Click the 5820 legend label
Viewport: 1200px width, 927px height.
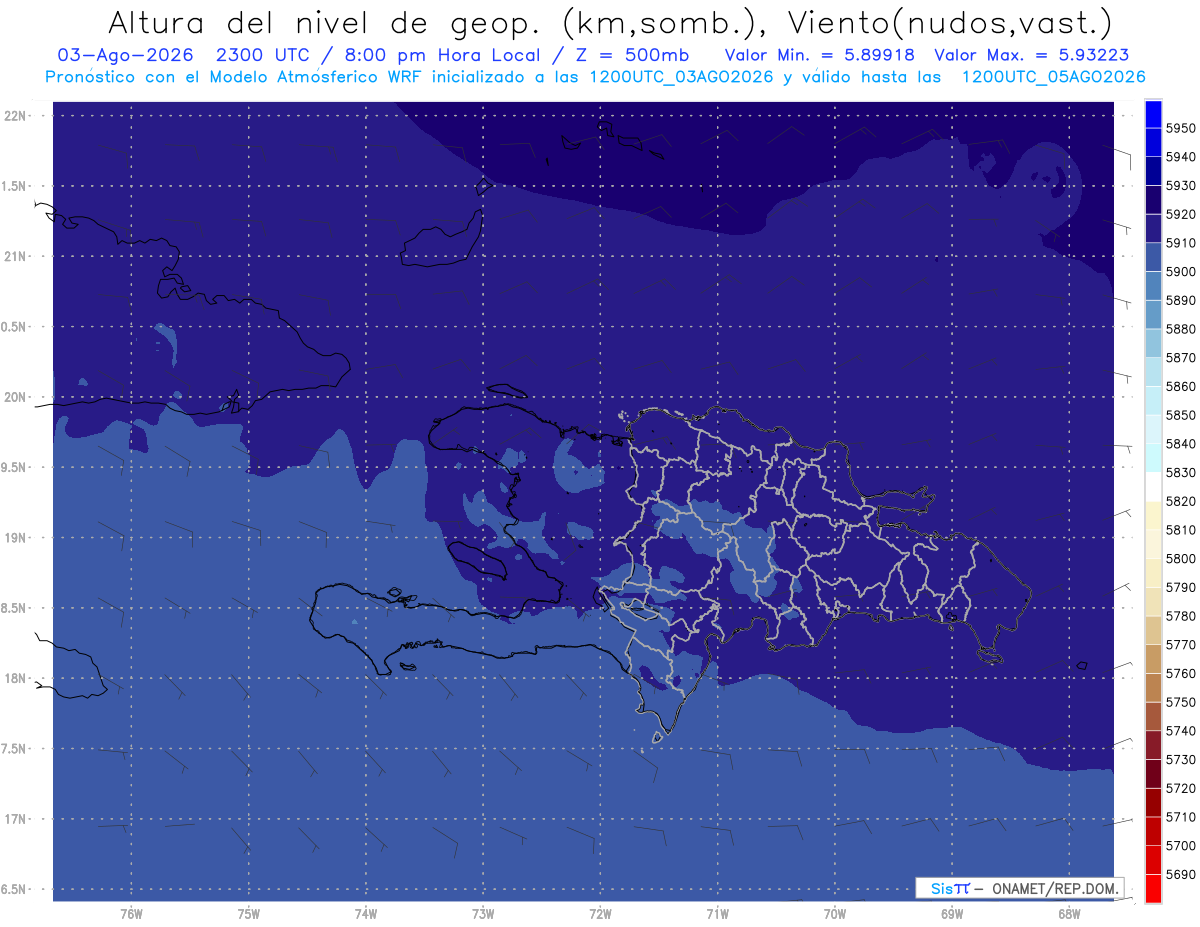pos(1180,501)
